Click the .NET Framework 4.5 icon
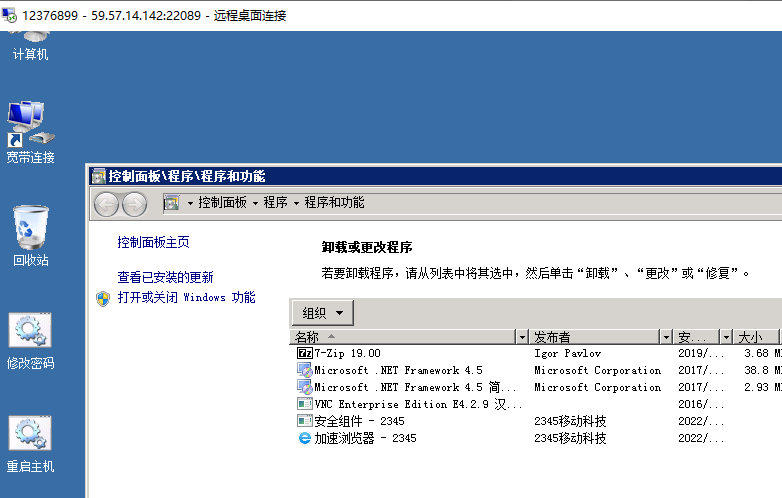 point(304,370)
